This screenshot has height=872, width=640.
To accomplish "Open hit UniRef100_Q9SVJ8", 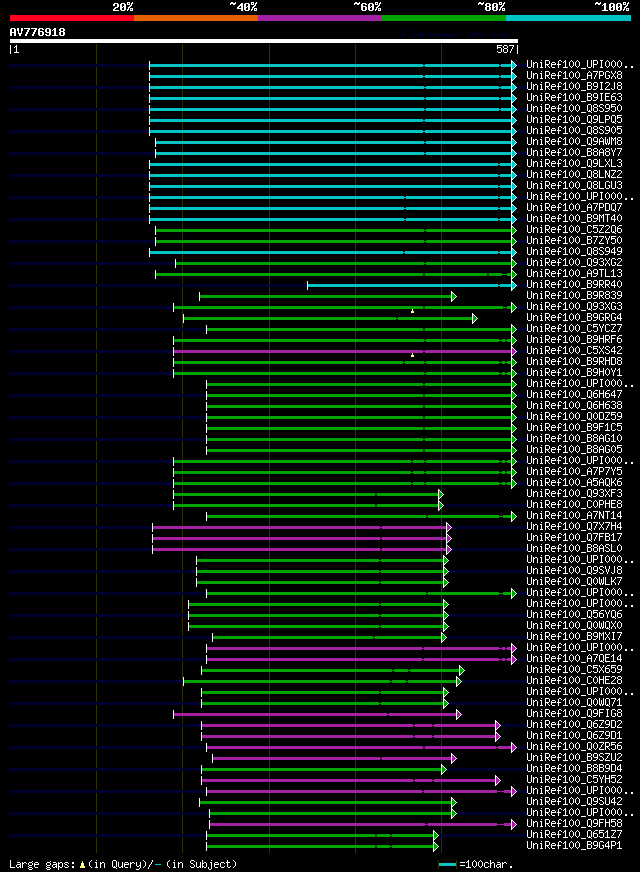I will coord(574,571).
